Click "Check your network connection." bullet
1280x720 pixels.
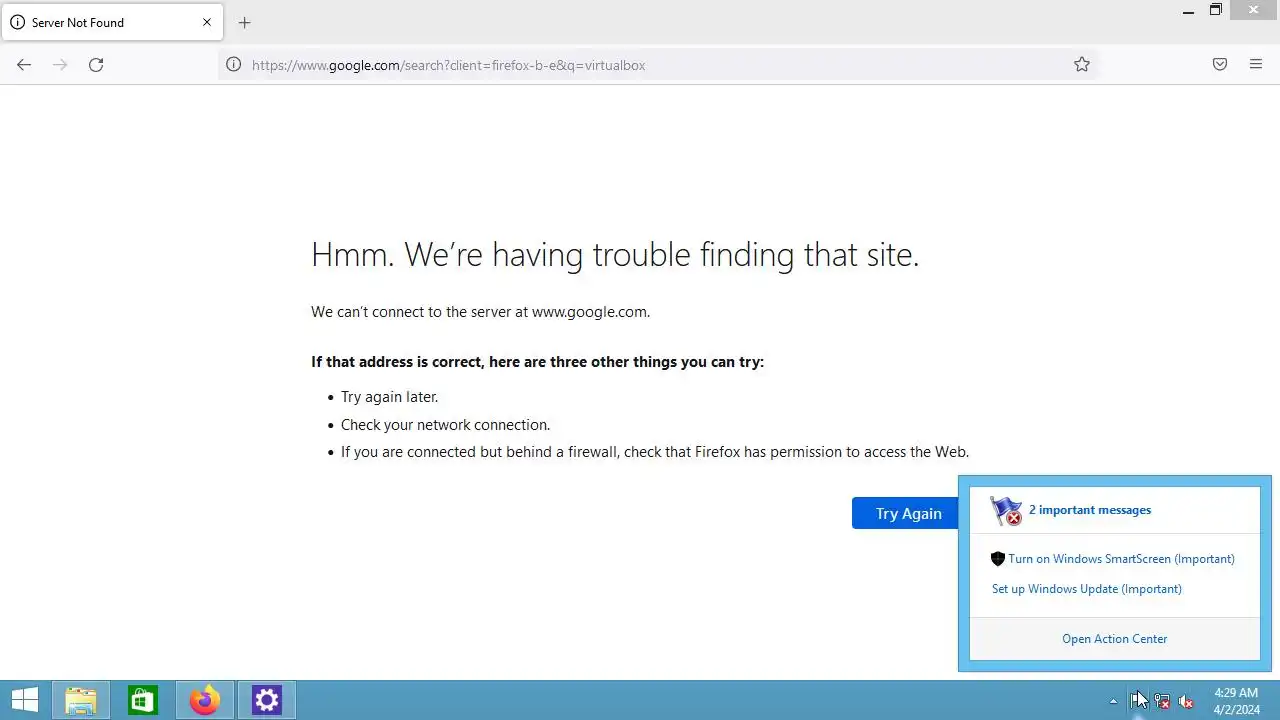tap(445, 425)
